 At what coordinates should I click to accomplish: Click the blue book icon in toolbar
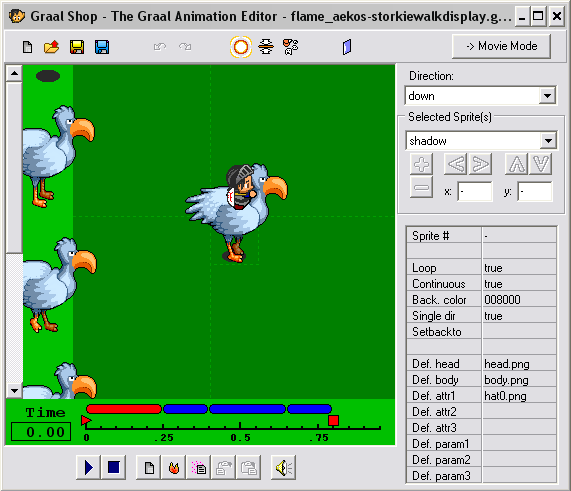[347, 47]
